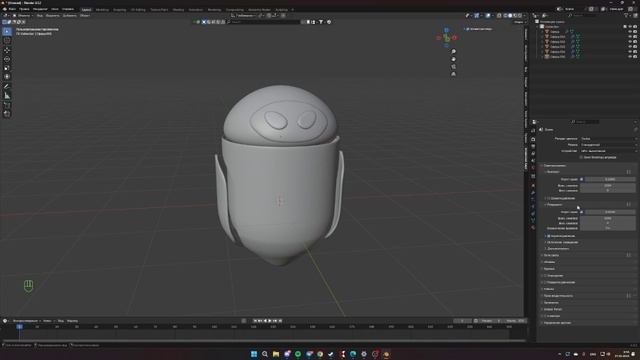640x360 pixels.
Task: Enable the viewport denoising checkbox
Action: point(549,198)
